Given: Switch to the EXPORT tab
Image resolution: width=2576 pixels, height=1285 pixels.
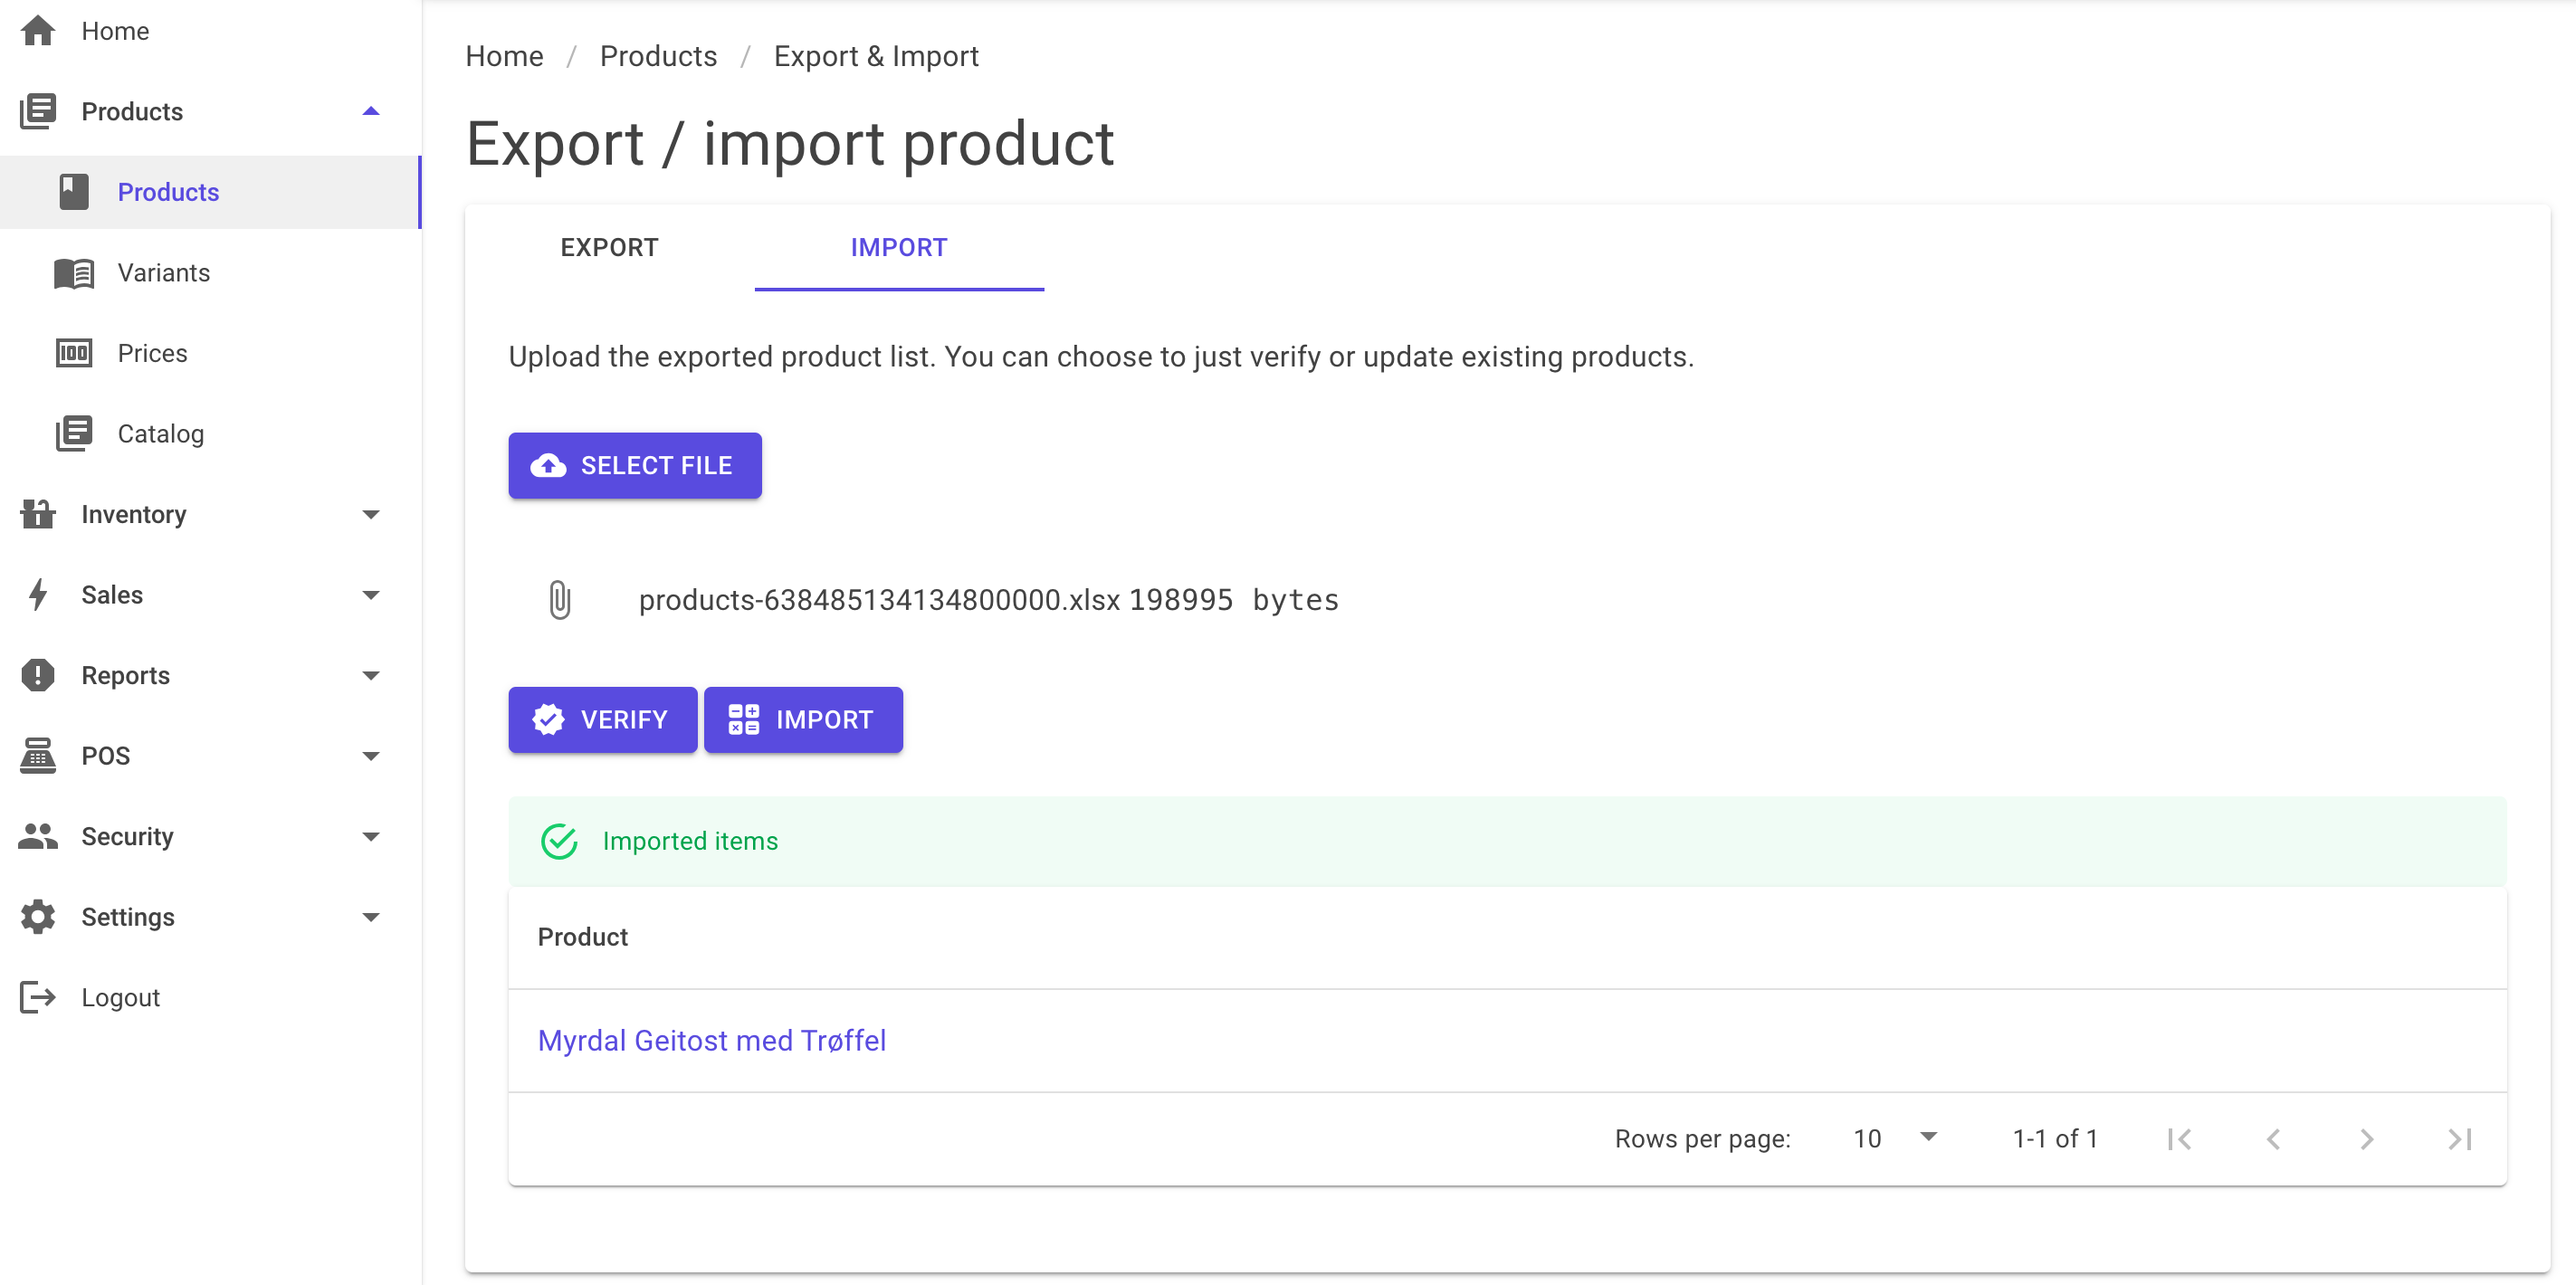Looking at the screenshot, I should pos(609,248).
